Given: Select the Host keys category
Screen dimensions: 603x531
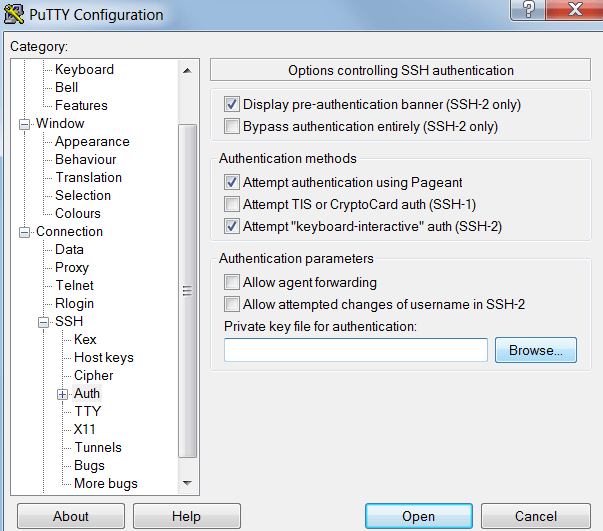Looking at the screenshot, I should pyautogui.click(x=104, y=358).
